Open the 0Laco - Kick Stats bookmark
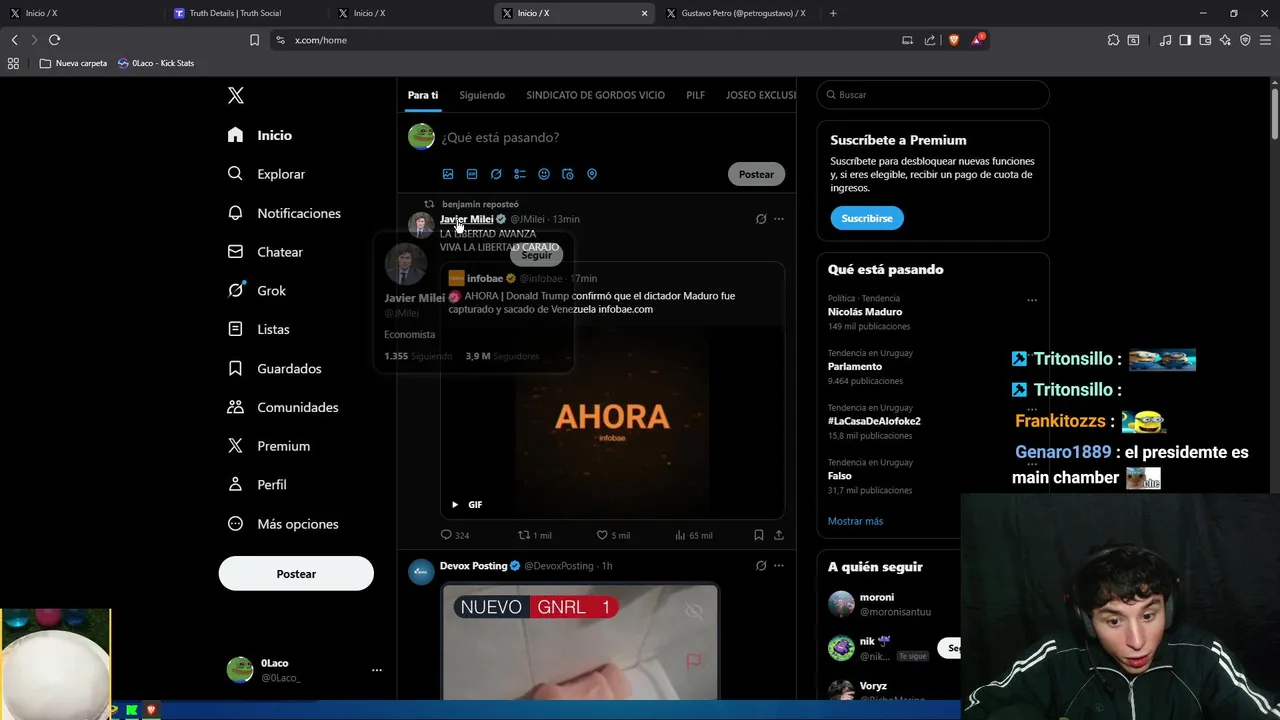The width and height of the screenshot is (1280, 720). (156, 63)
